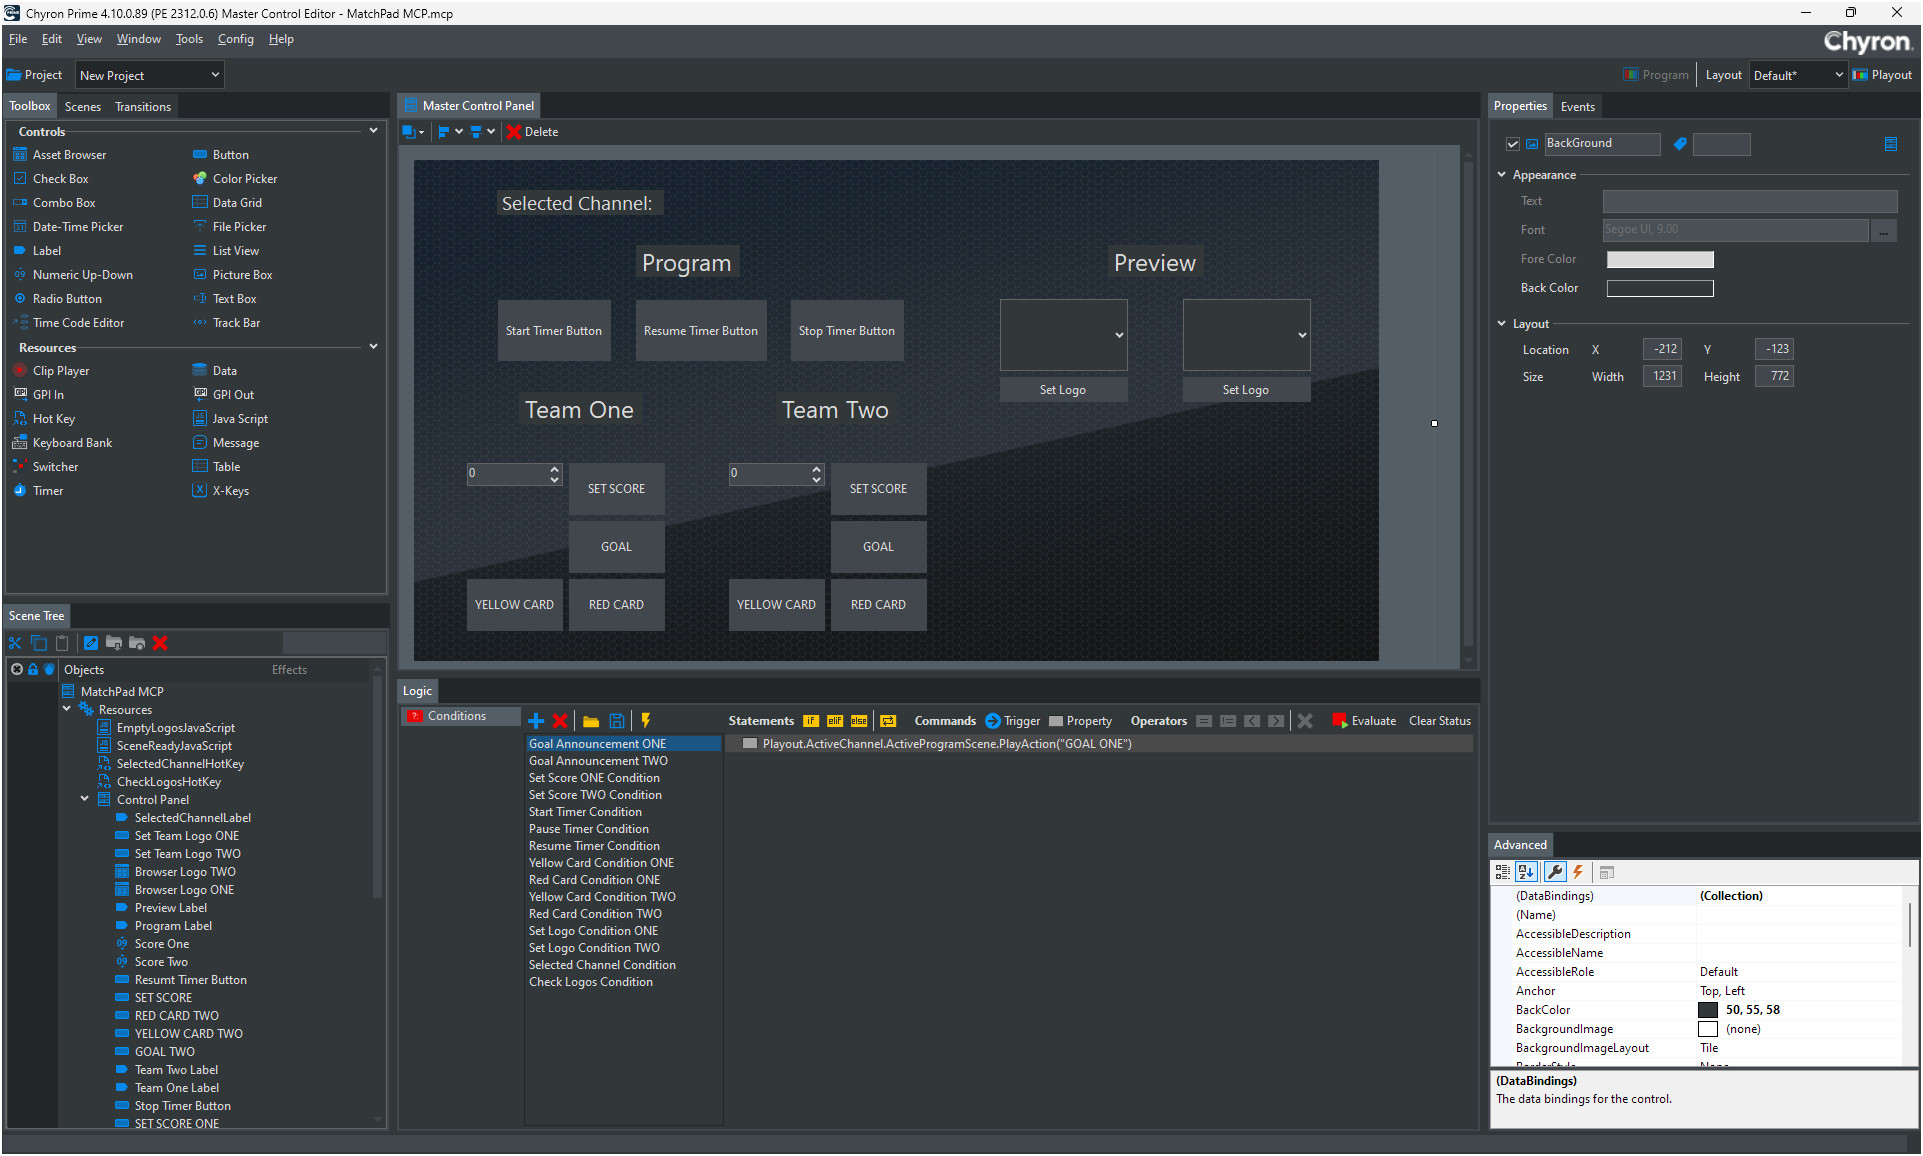Open a saved condition using the folder icon
The height and width of the screenshot is (1156, 1923).
[591, 721]
